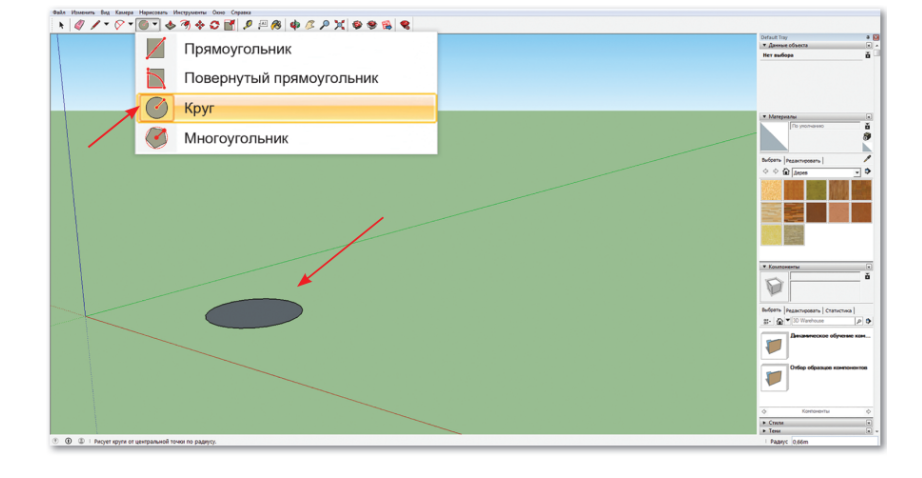922x478 pixels.
Task: Choose the Arc tool in toolbar
Action: [x=119, y=25]
